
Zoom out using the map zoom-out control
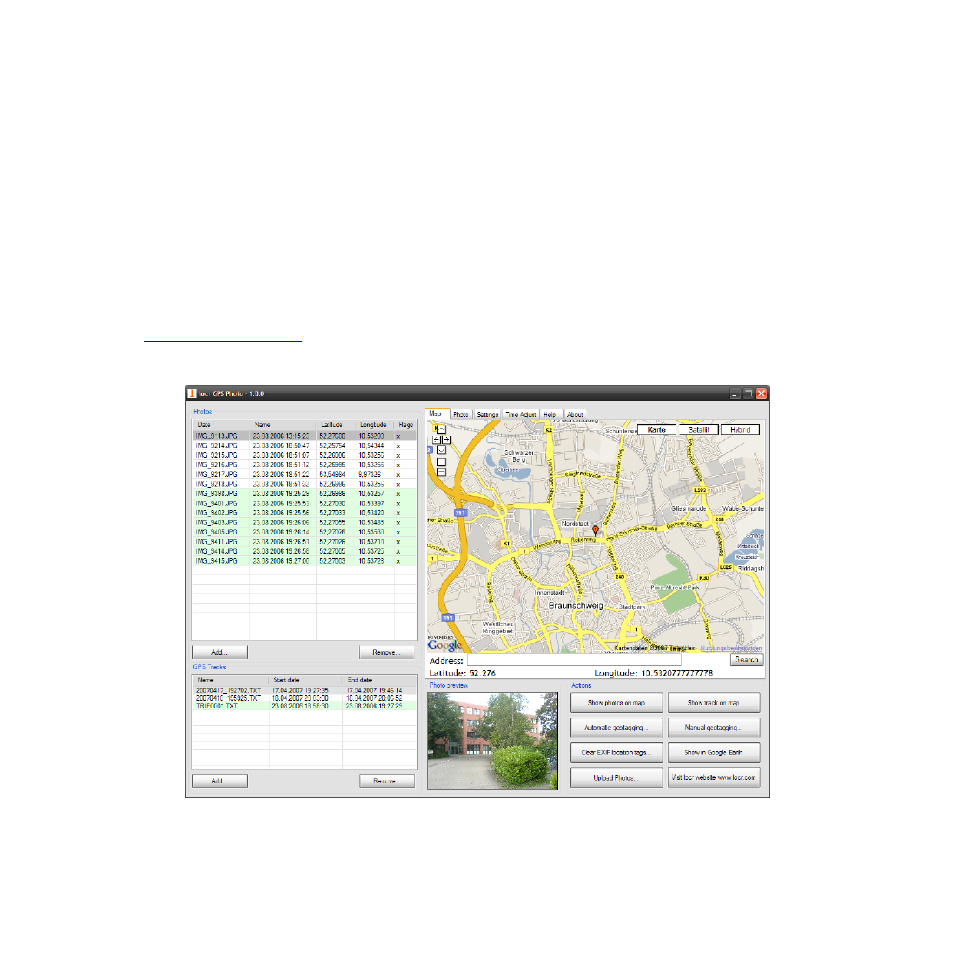[x=441, y=472]
